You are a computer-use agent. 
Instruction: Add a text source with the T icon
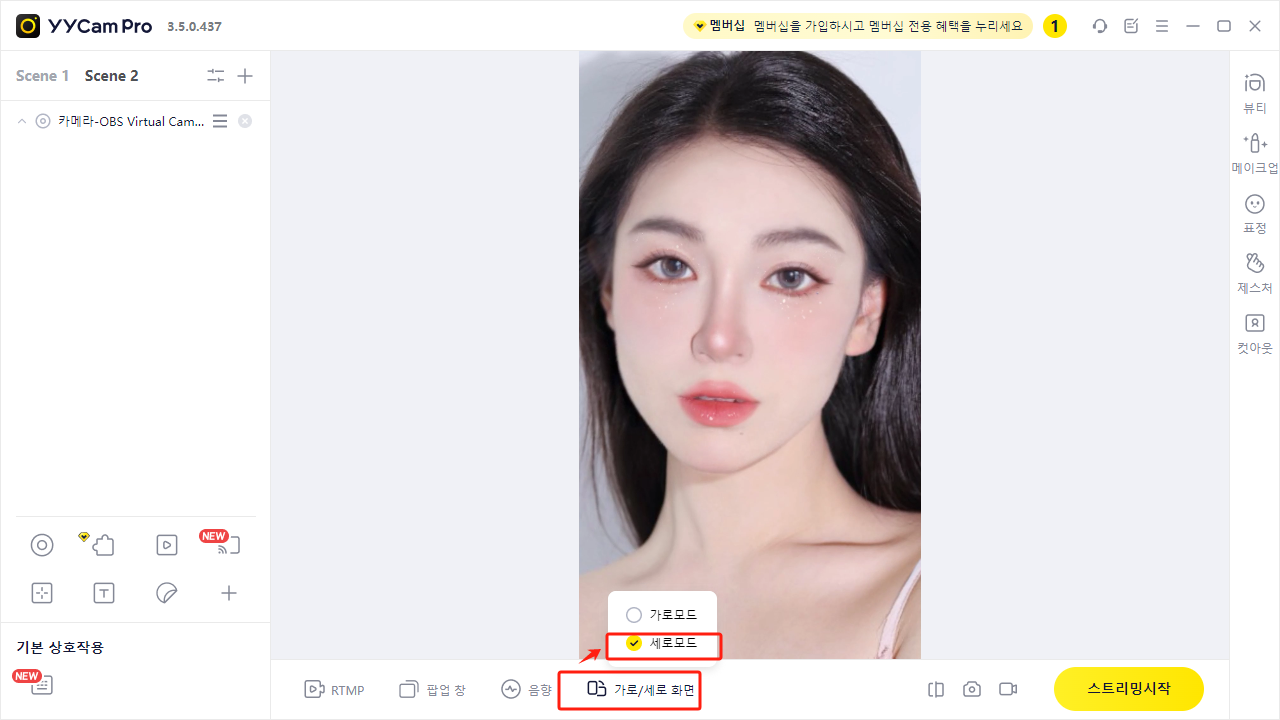coord(104,593)
